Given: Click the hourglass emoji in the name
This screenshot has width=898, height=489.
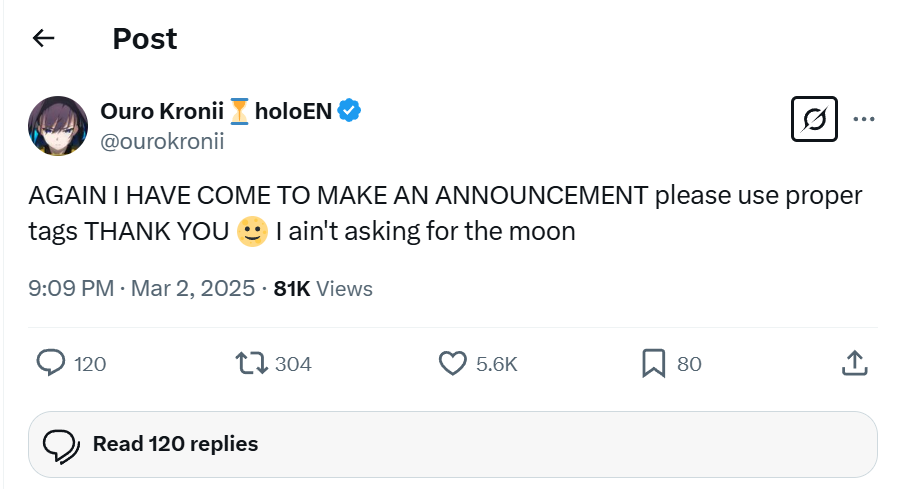Looking at the screenshot, I should [239, 111].
